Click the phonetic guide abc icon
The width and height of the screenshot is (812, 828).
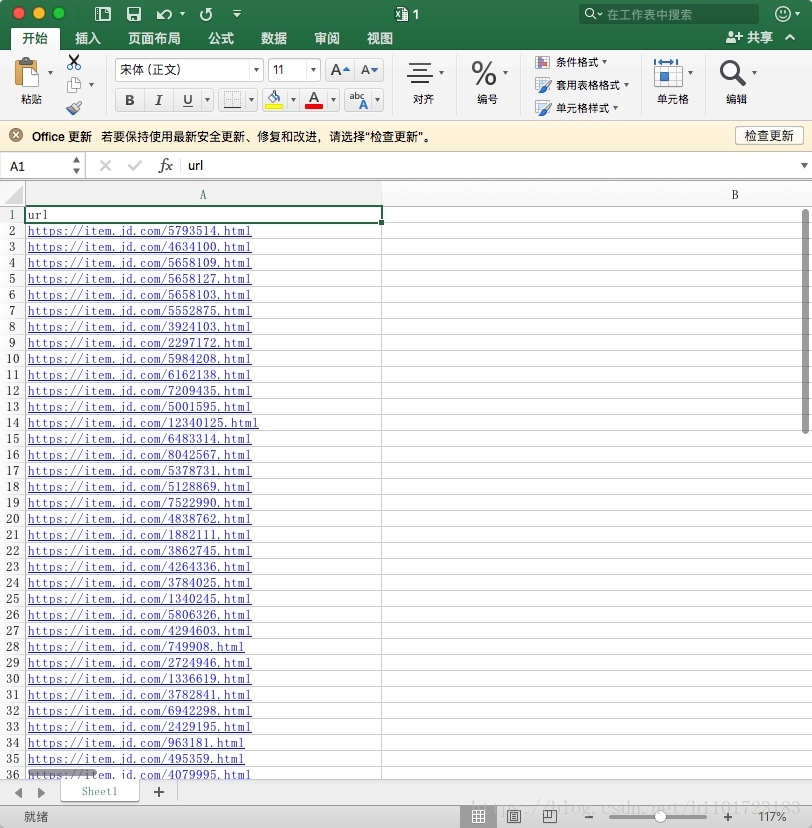coord(358,99)
